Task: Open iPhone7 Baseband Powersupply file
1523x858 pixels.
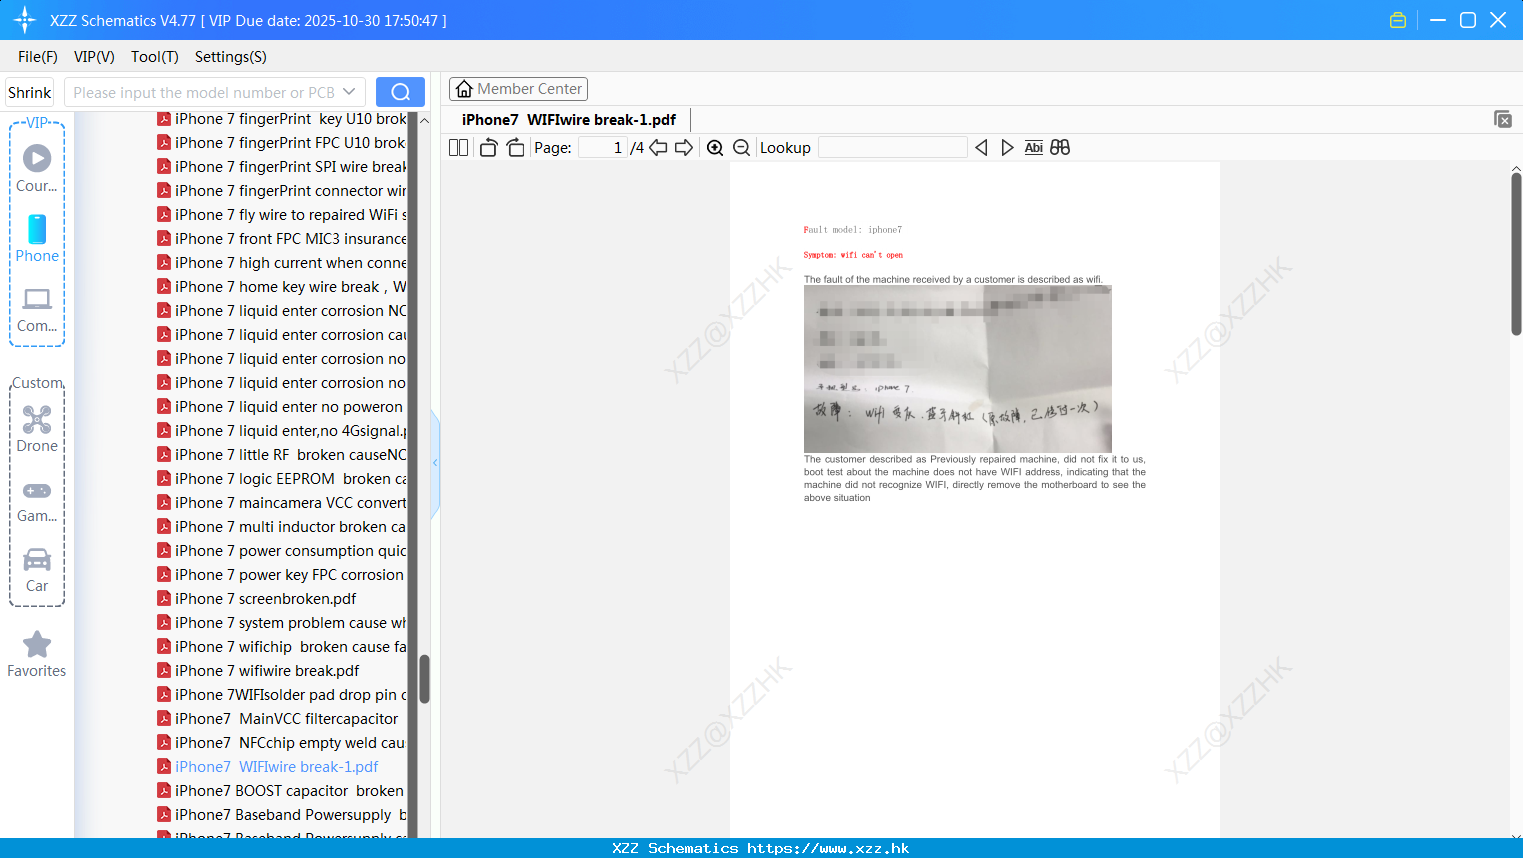Action: [282, 815]
